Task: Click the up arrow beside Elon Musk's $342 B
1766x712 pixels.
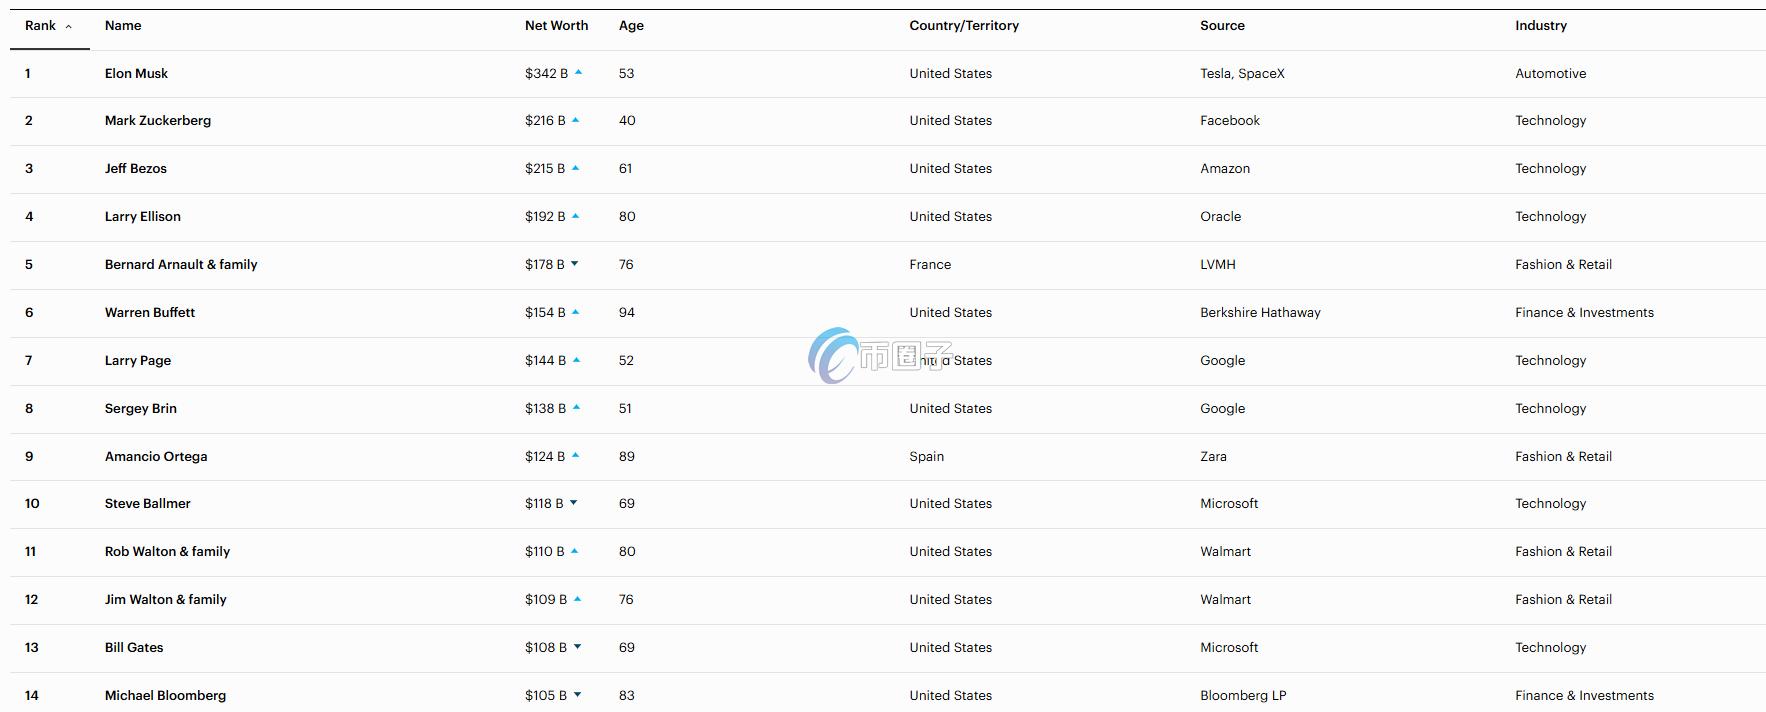Action: pos(579,72)
